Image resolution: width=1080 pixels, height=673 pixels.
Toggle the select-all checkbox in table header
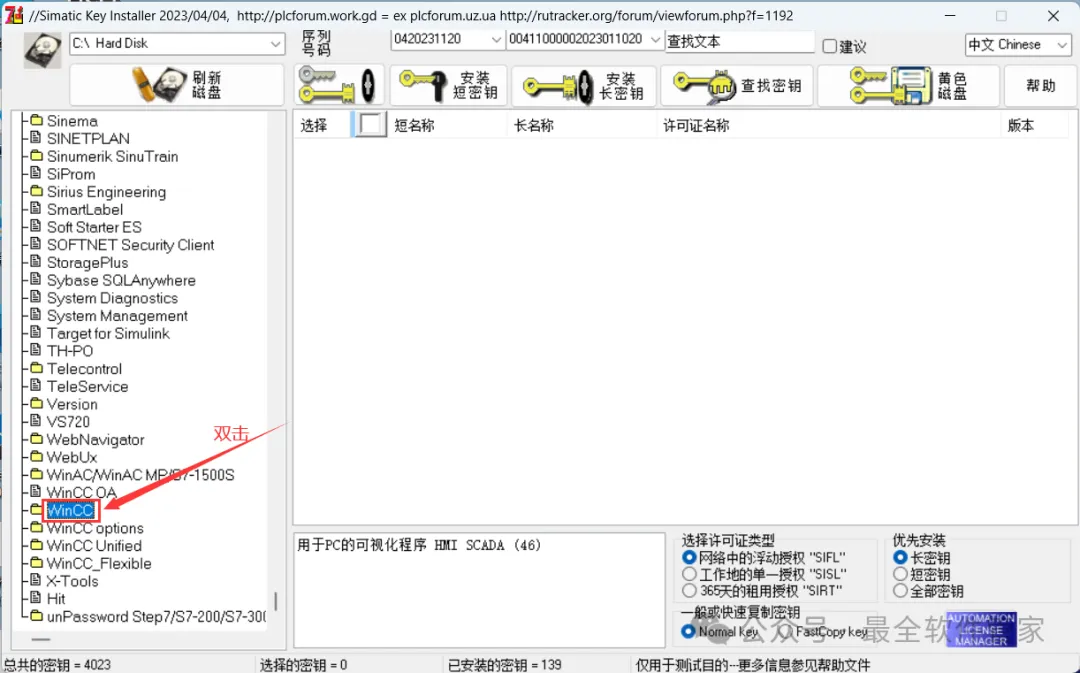(371, 125)
